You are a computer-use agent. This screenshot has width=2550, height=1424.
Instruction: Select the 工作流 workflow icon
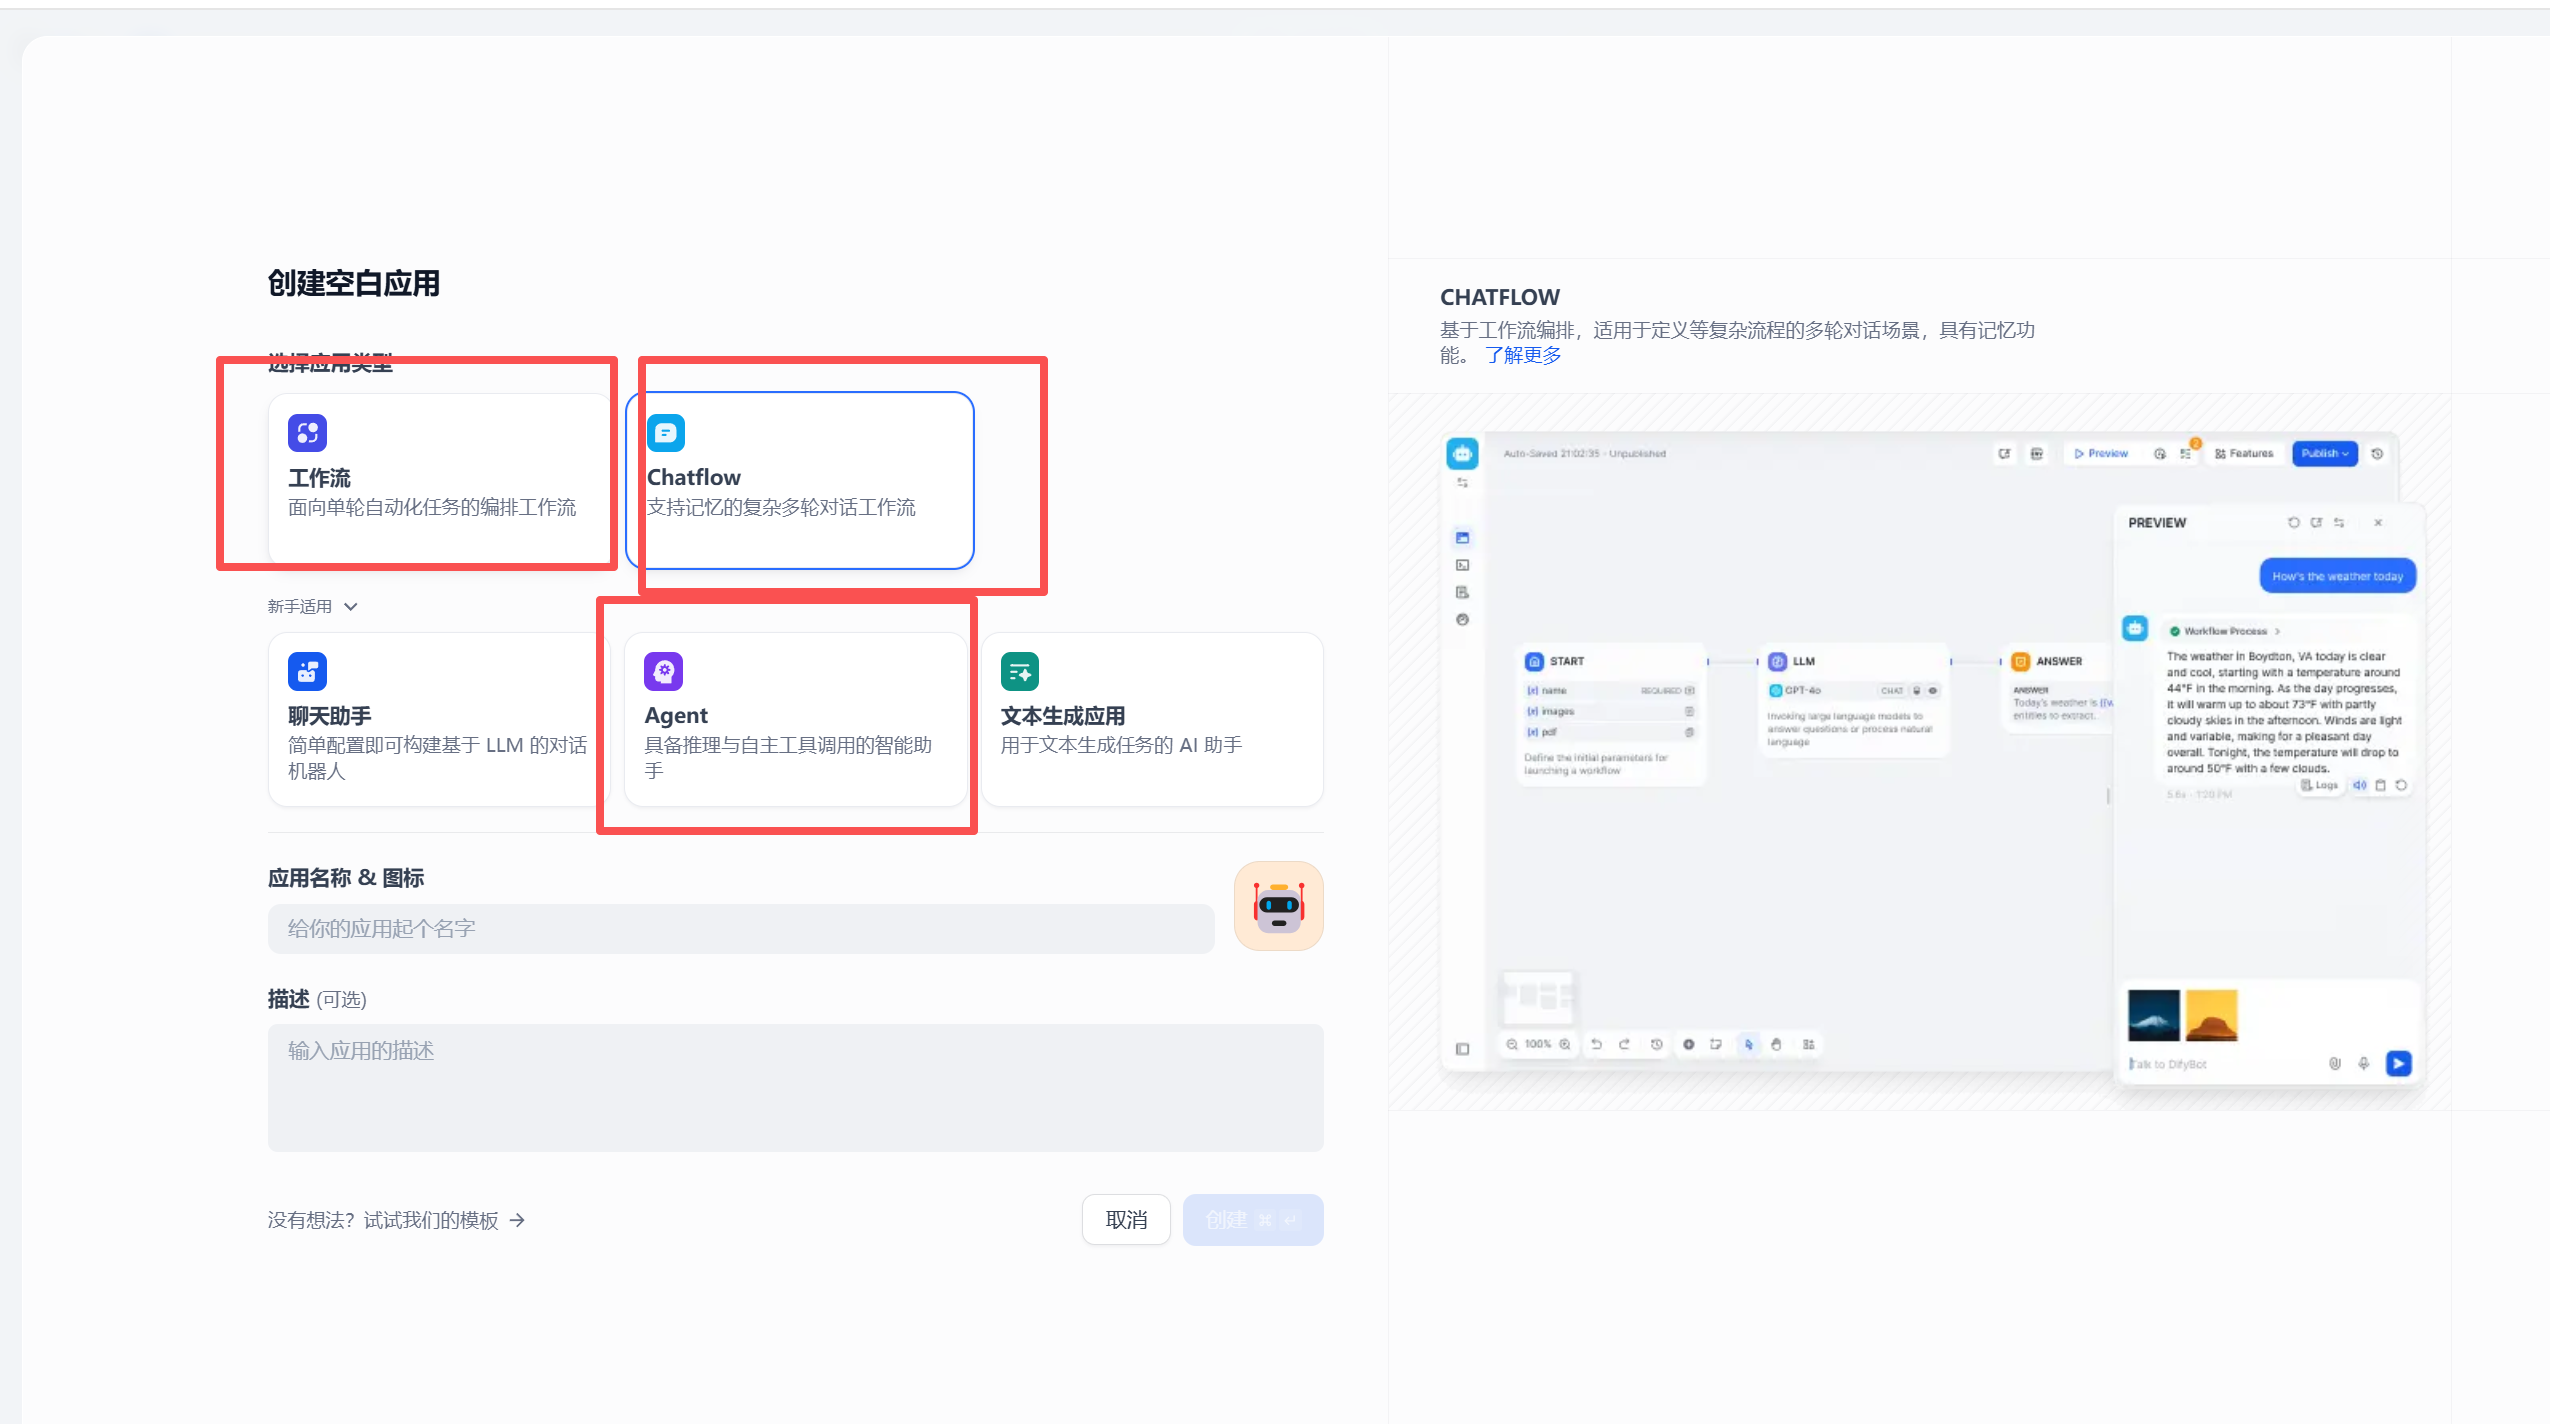306,433
